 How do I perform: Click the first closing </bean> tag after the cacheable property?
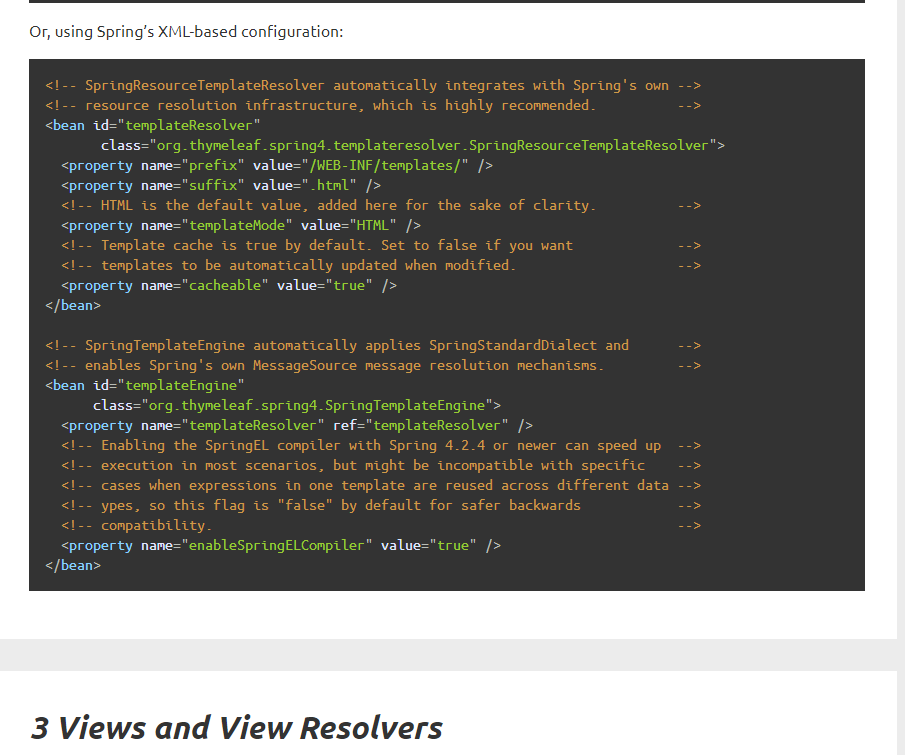pos(73,305)
